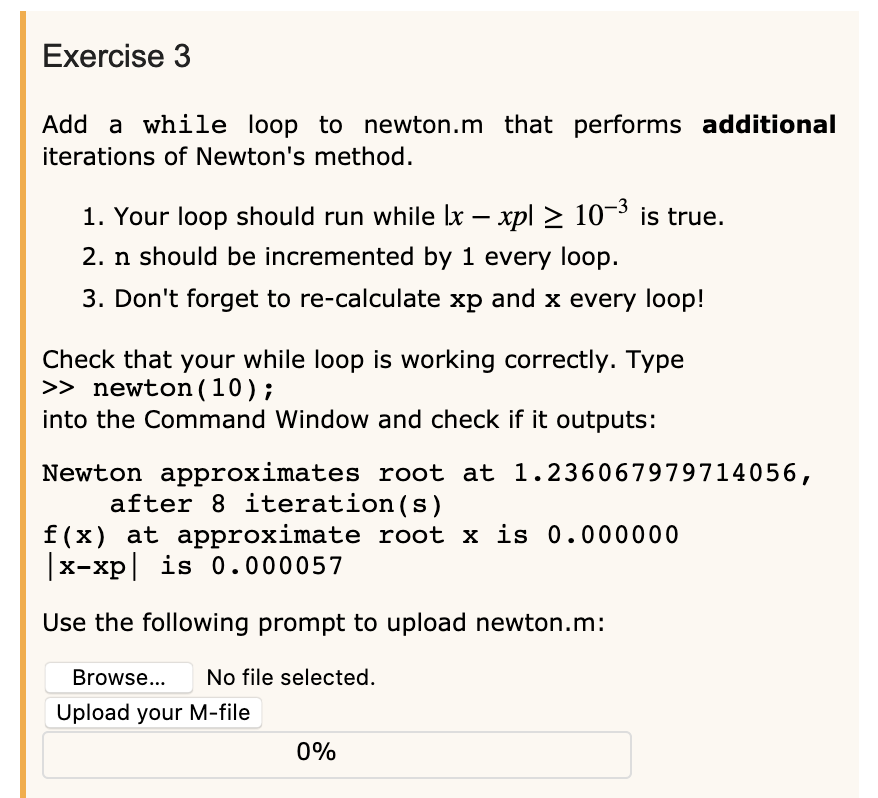Click the orange vertical border bar
878x798 pixels.
(23, 404)
